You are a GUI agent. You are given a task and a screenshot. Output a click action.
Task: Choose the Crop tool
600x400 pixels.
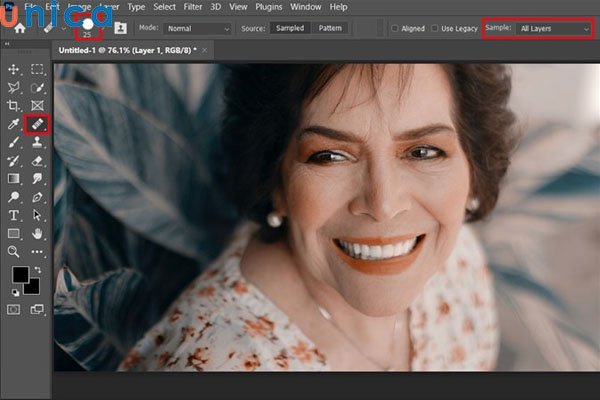point(14,105)
